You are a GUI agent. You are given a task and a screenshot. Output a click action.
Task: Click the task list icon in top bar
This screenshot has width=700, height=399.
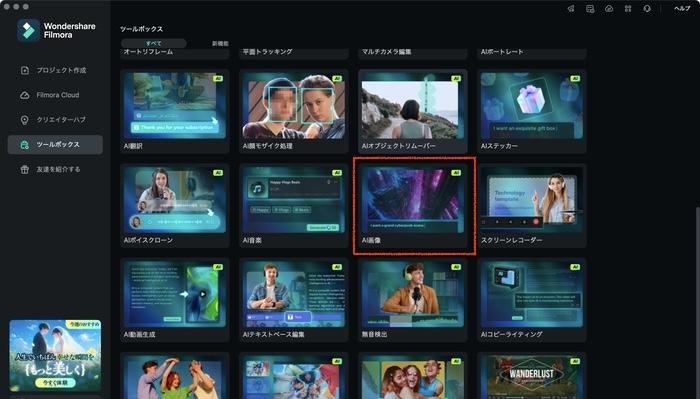coord(590,8)
